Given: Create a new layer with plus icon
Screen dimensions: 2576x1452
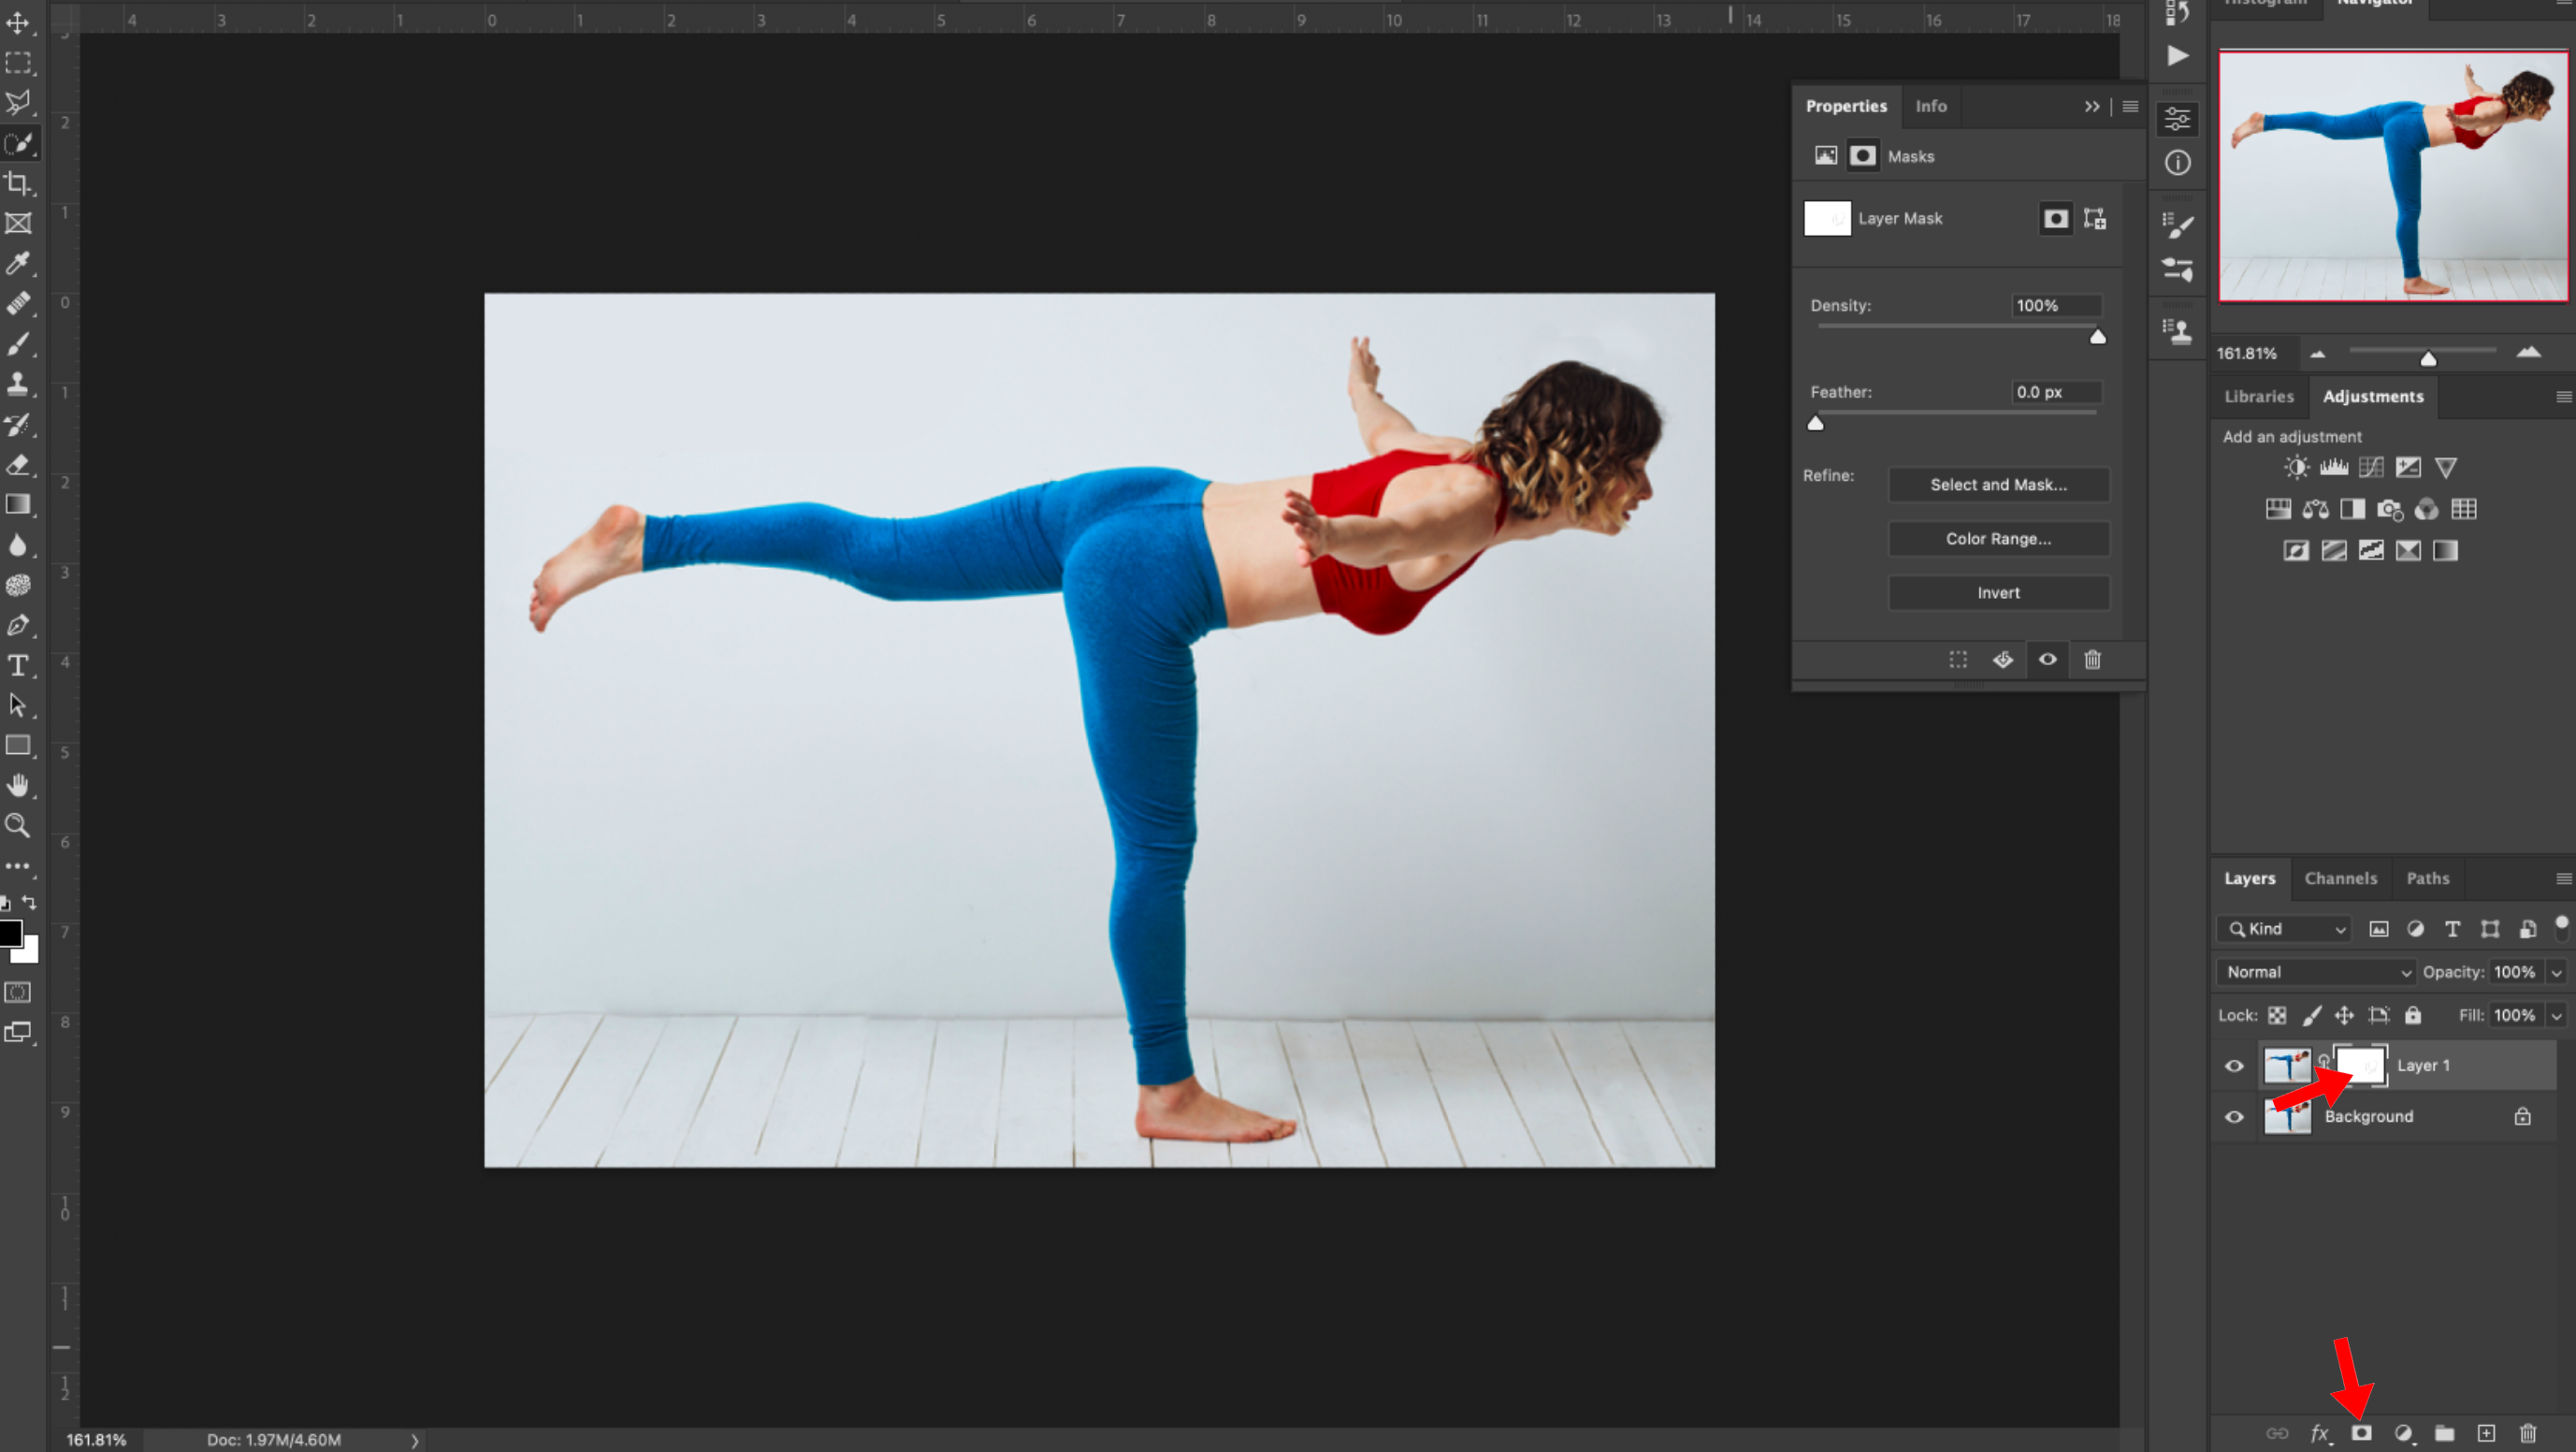Looking at the screenshot, I should click(x=2486, y=1433).
